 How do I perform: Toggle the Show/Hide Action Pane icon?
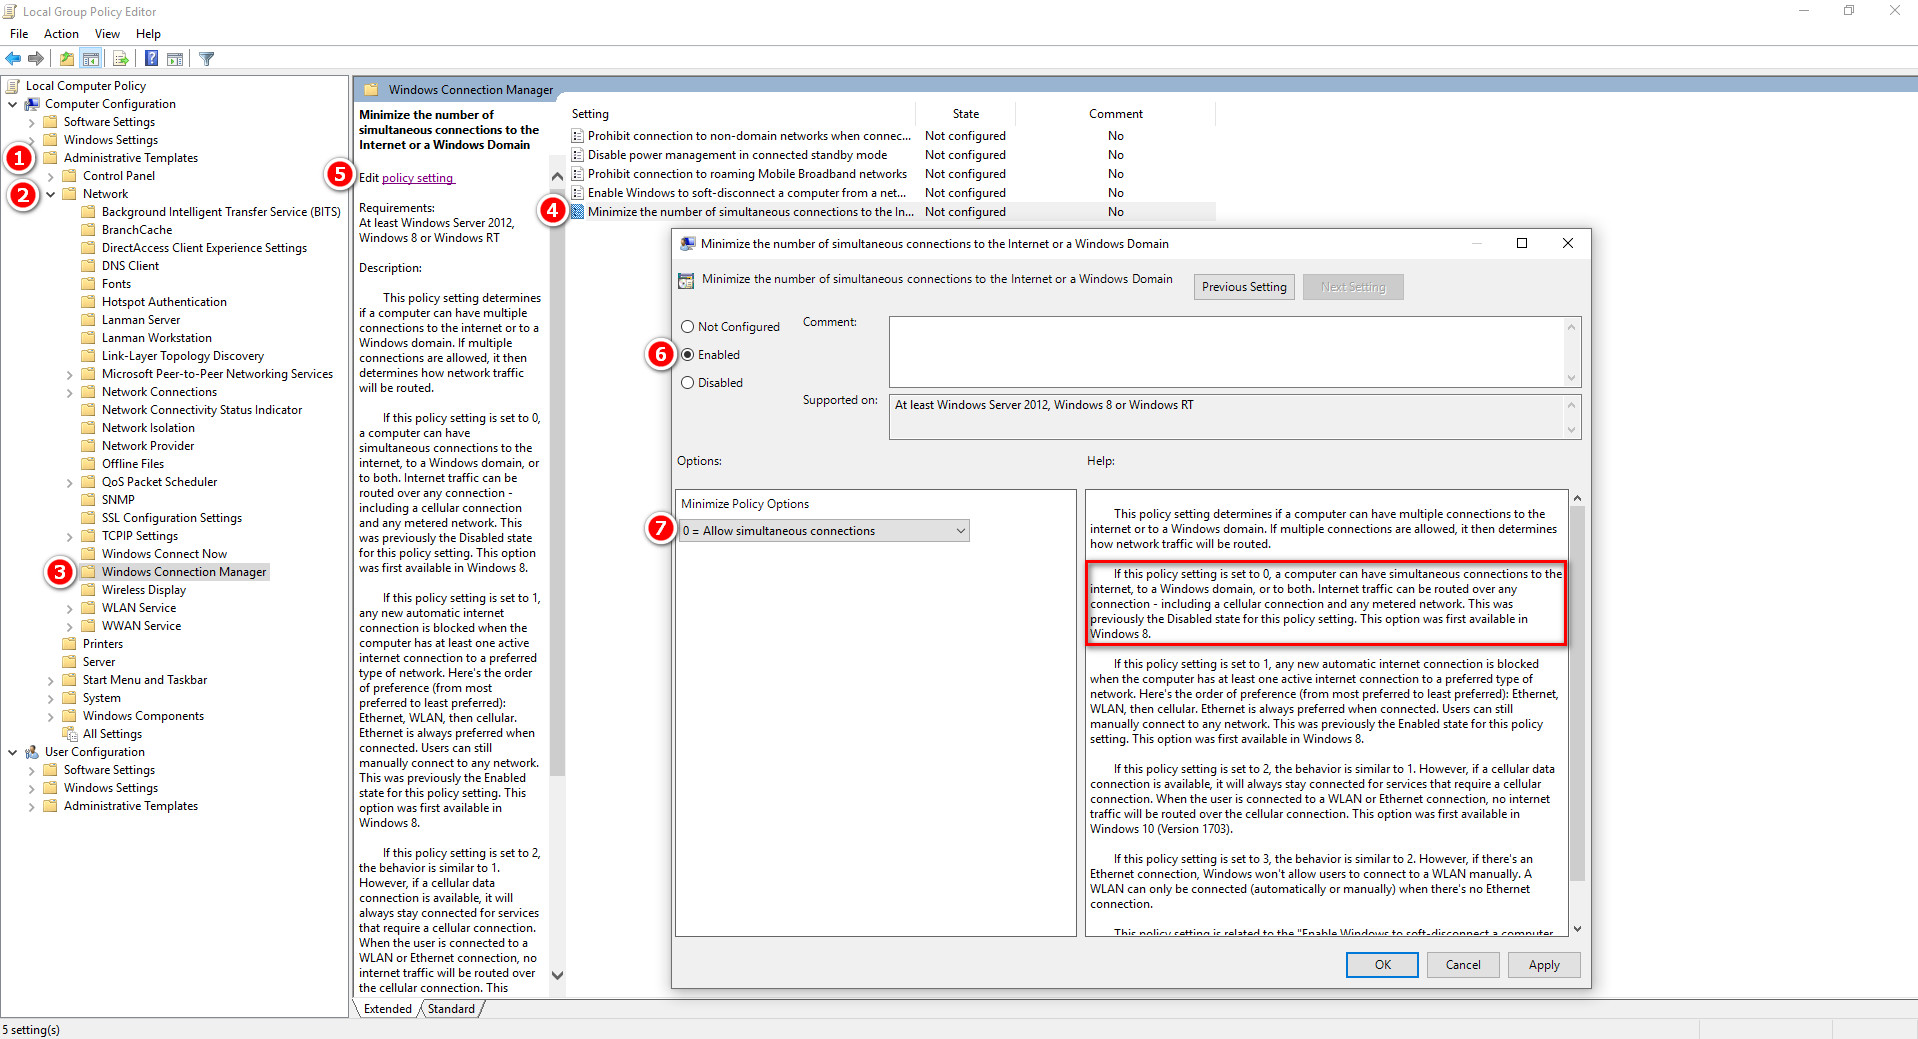click(x=175, y=59)
